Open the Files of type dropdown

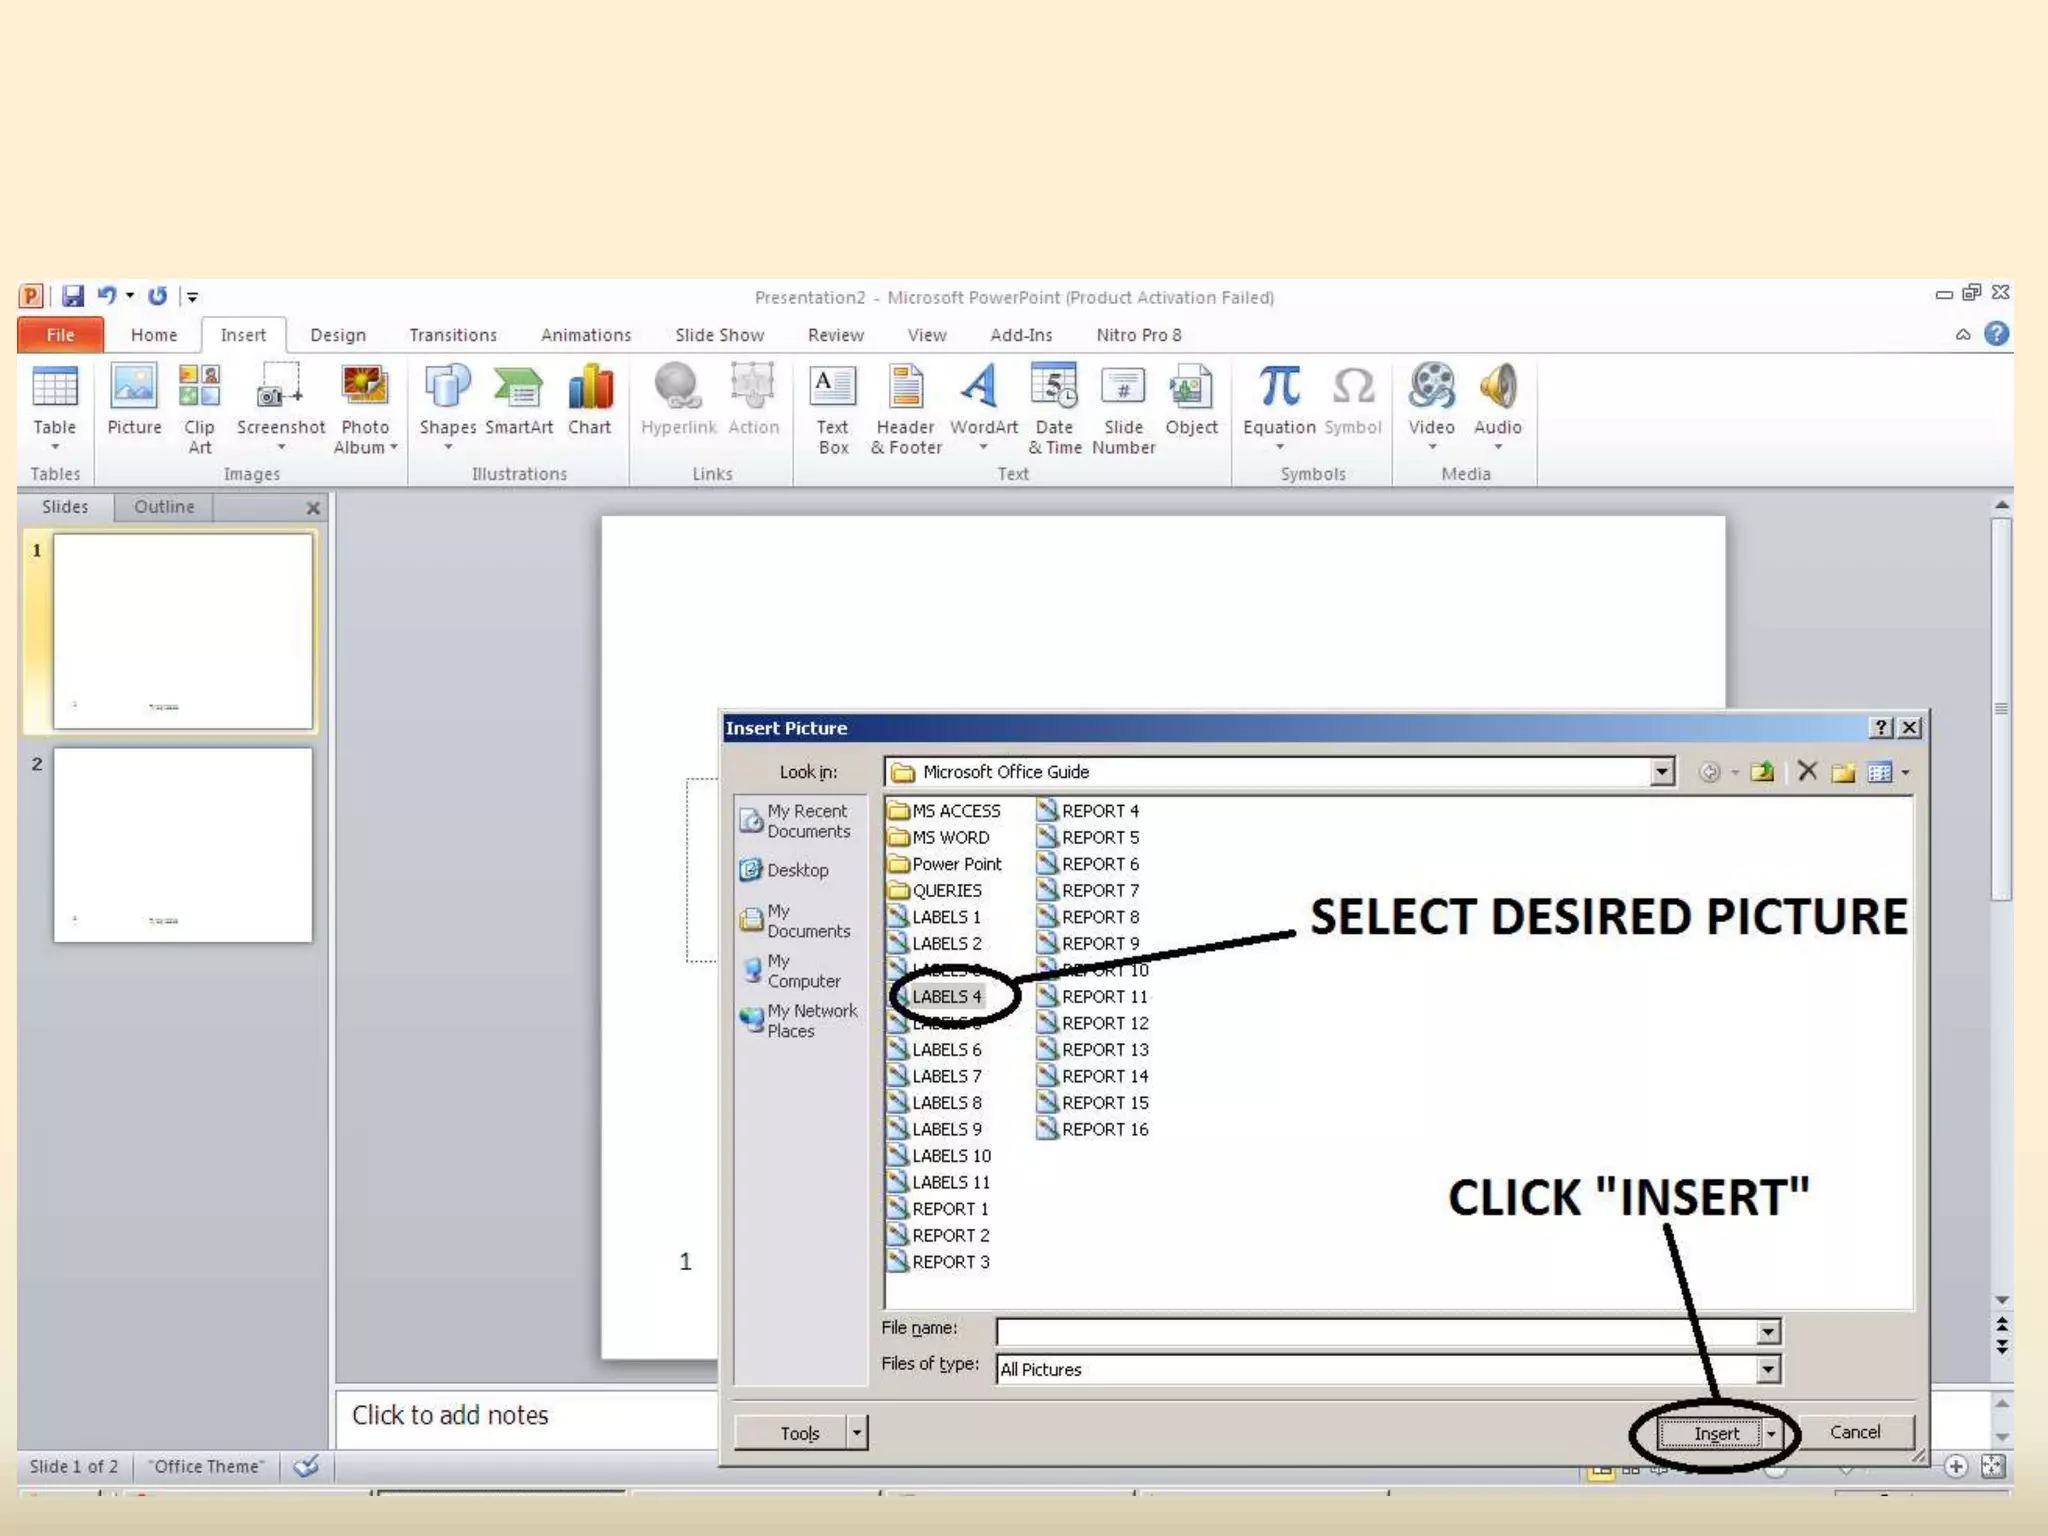tap(1767, 1369)
